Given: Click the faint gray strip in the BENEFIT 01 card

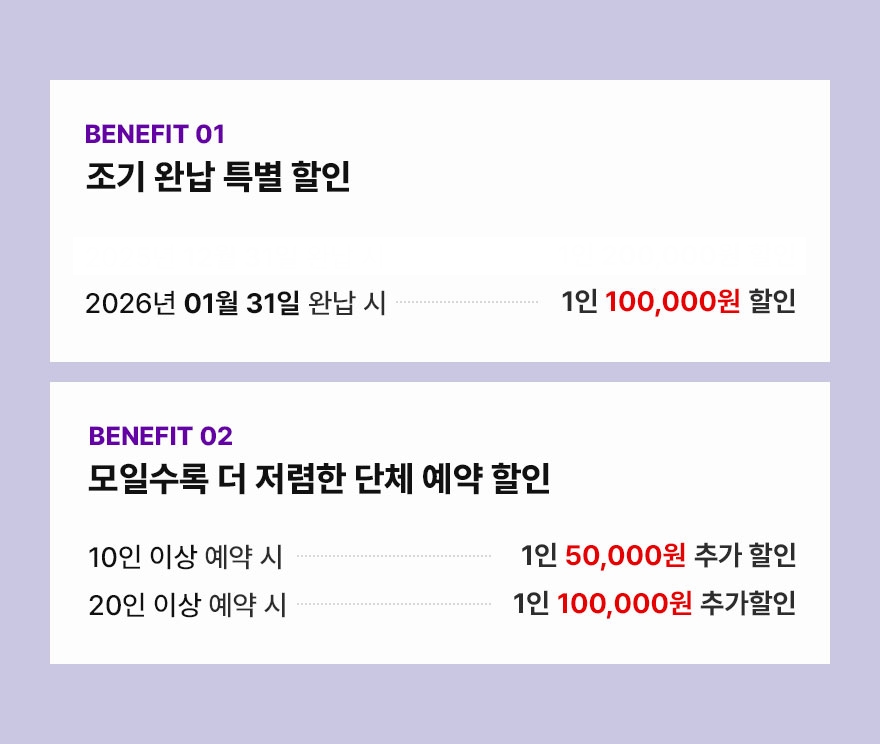Looking at the screenshot, I should click(x=439, y=255).
